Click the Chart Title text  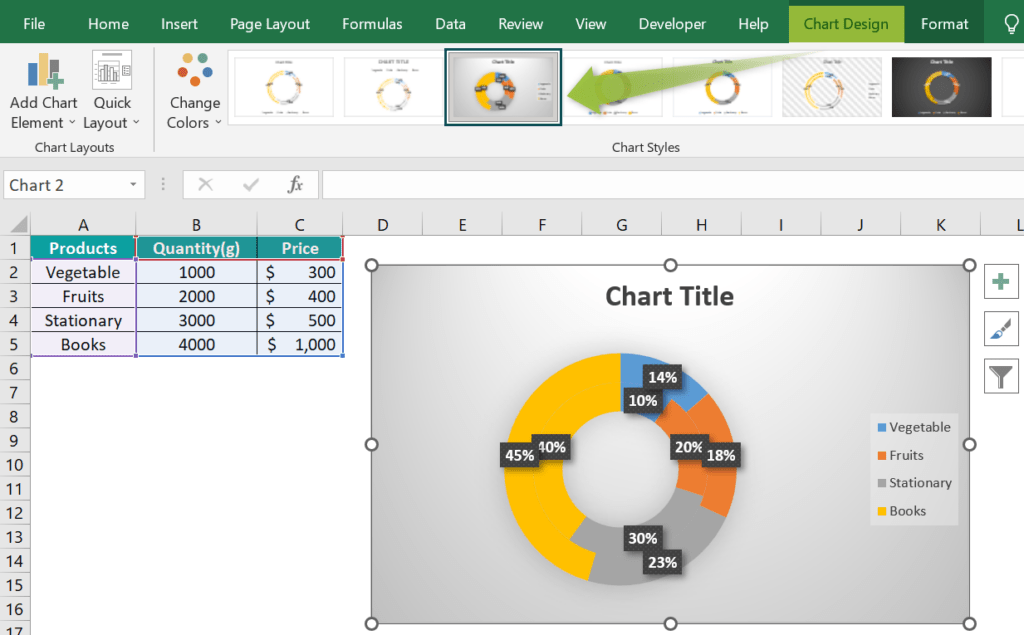point(669,296)
